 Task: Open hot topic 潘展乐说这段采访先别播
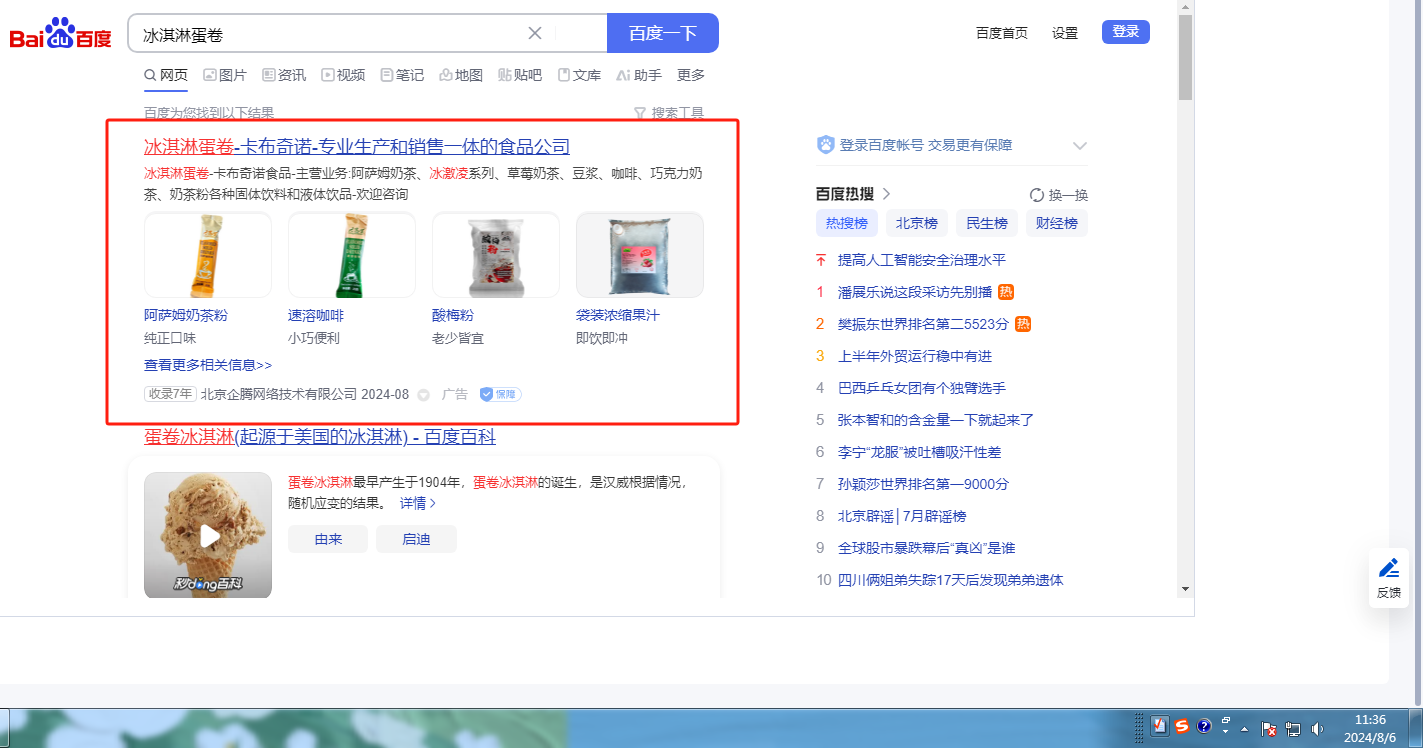tap(915, 292)
